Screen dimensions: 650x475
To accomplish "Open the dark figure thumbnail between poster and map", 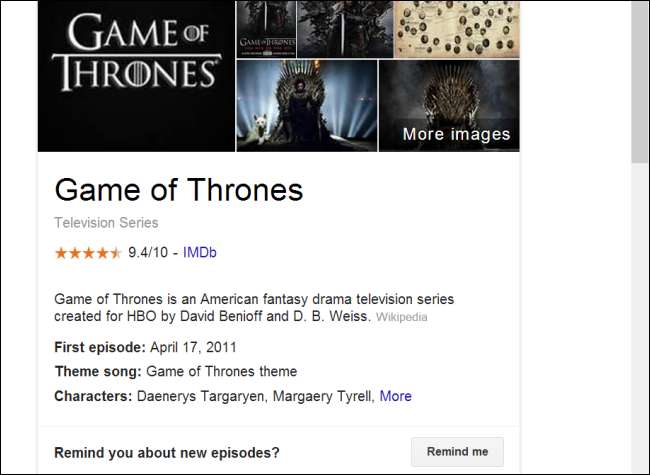I will click(343, 28).
